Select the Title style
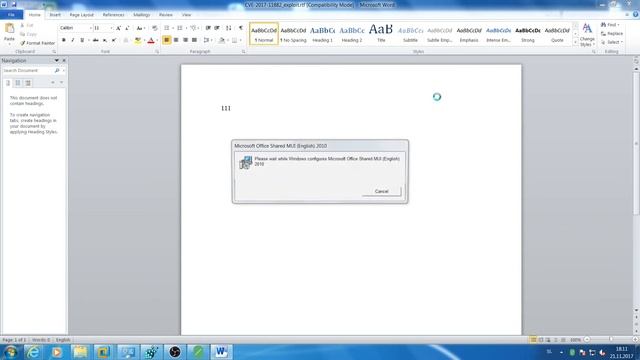640x360 pixels. [x=381, y=33]
